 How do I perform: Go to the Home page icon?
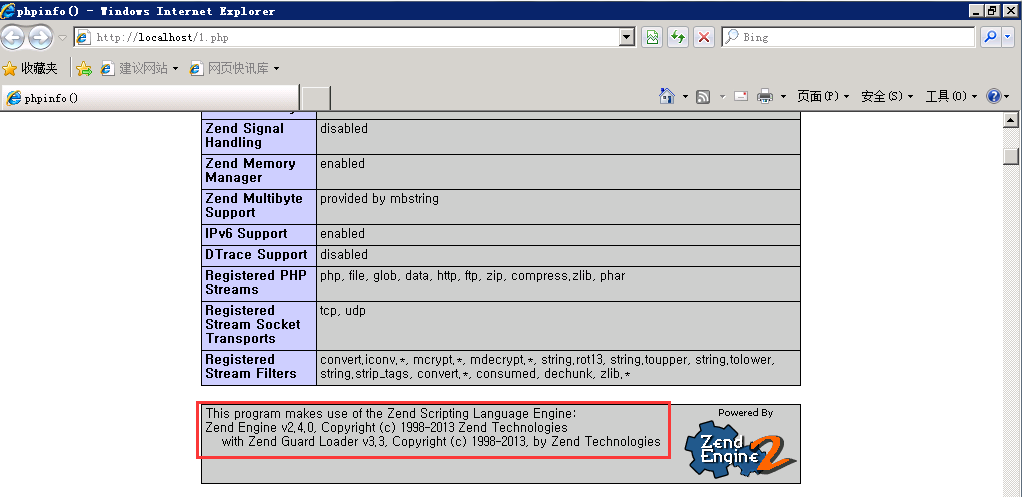coord(667,96)
